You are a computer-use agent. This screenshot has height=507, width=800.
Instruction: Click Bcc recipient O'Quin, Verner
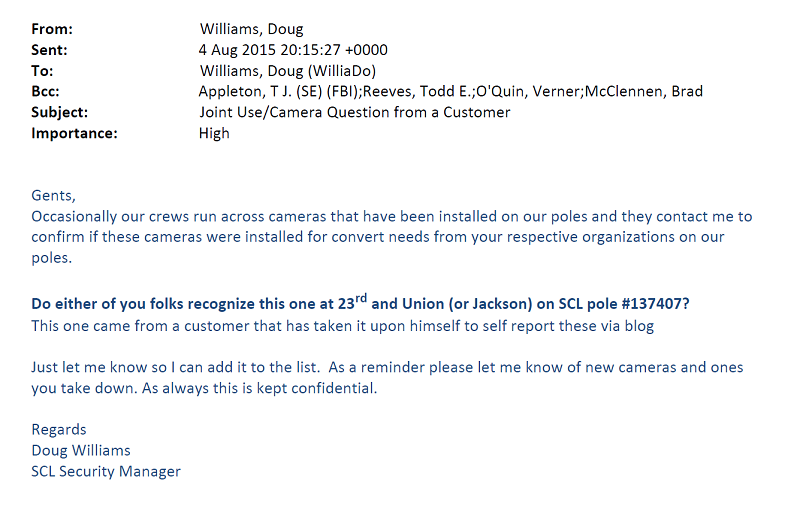(528, 92)
